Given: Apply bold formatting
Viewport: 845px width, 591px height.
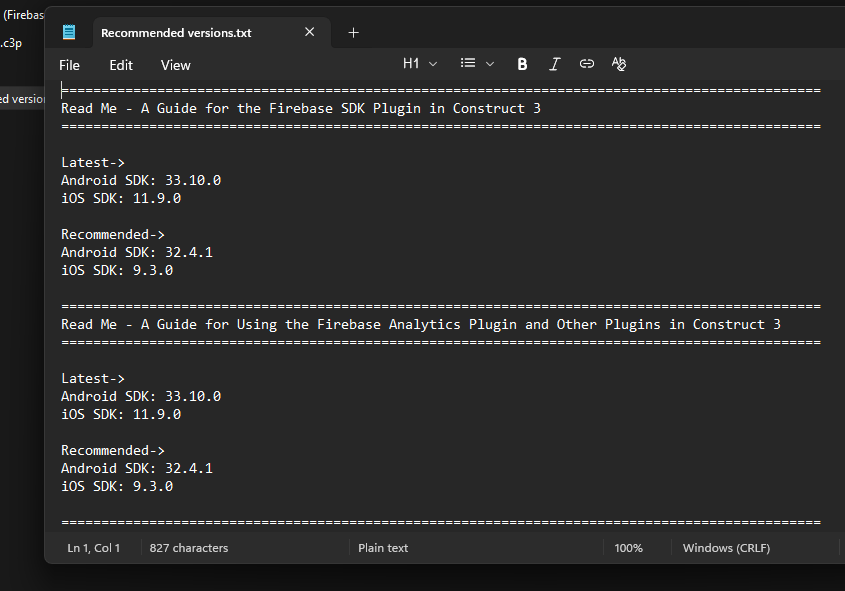Looking at the screenshot, I should point(522,64).
